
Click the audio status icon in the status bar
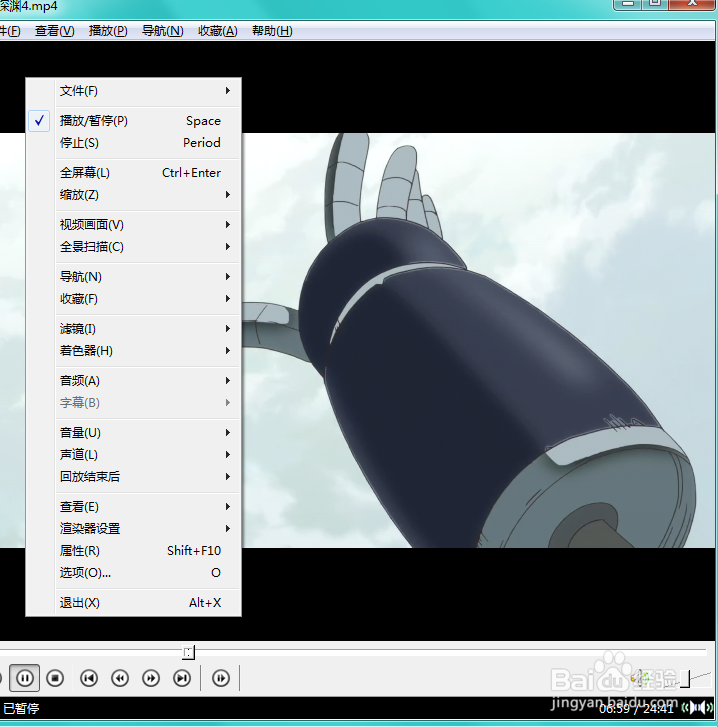[x=697, y=708]
